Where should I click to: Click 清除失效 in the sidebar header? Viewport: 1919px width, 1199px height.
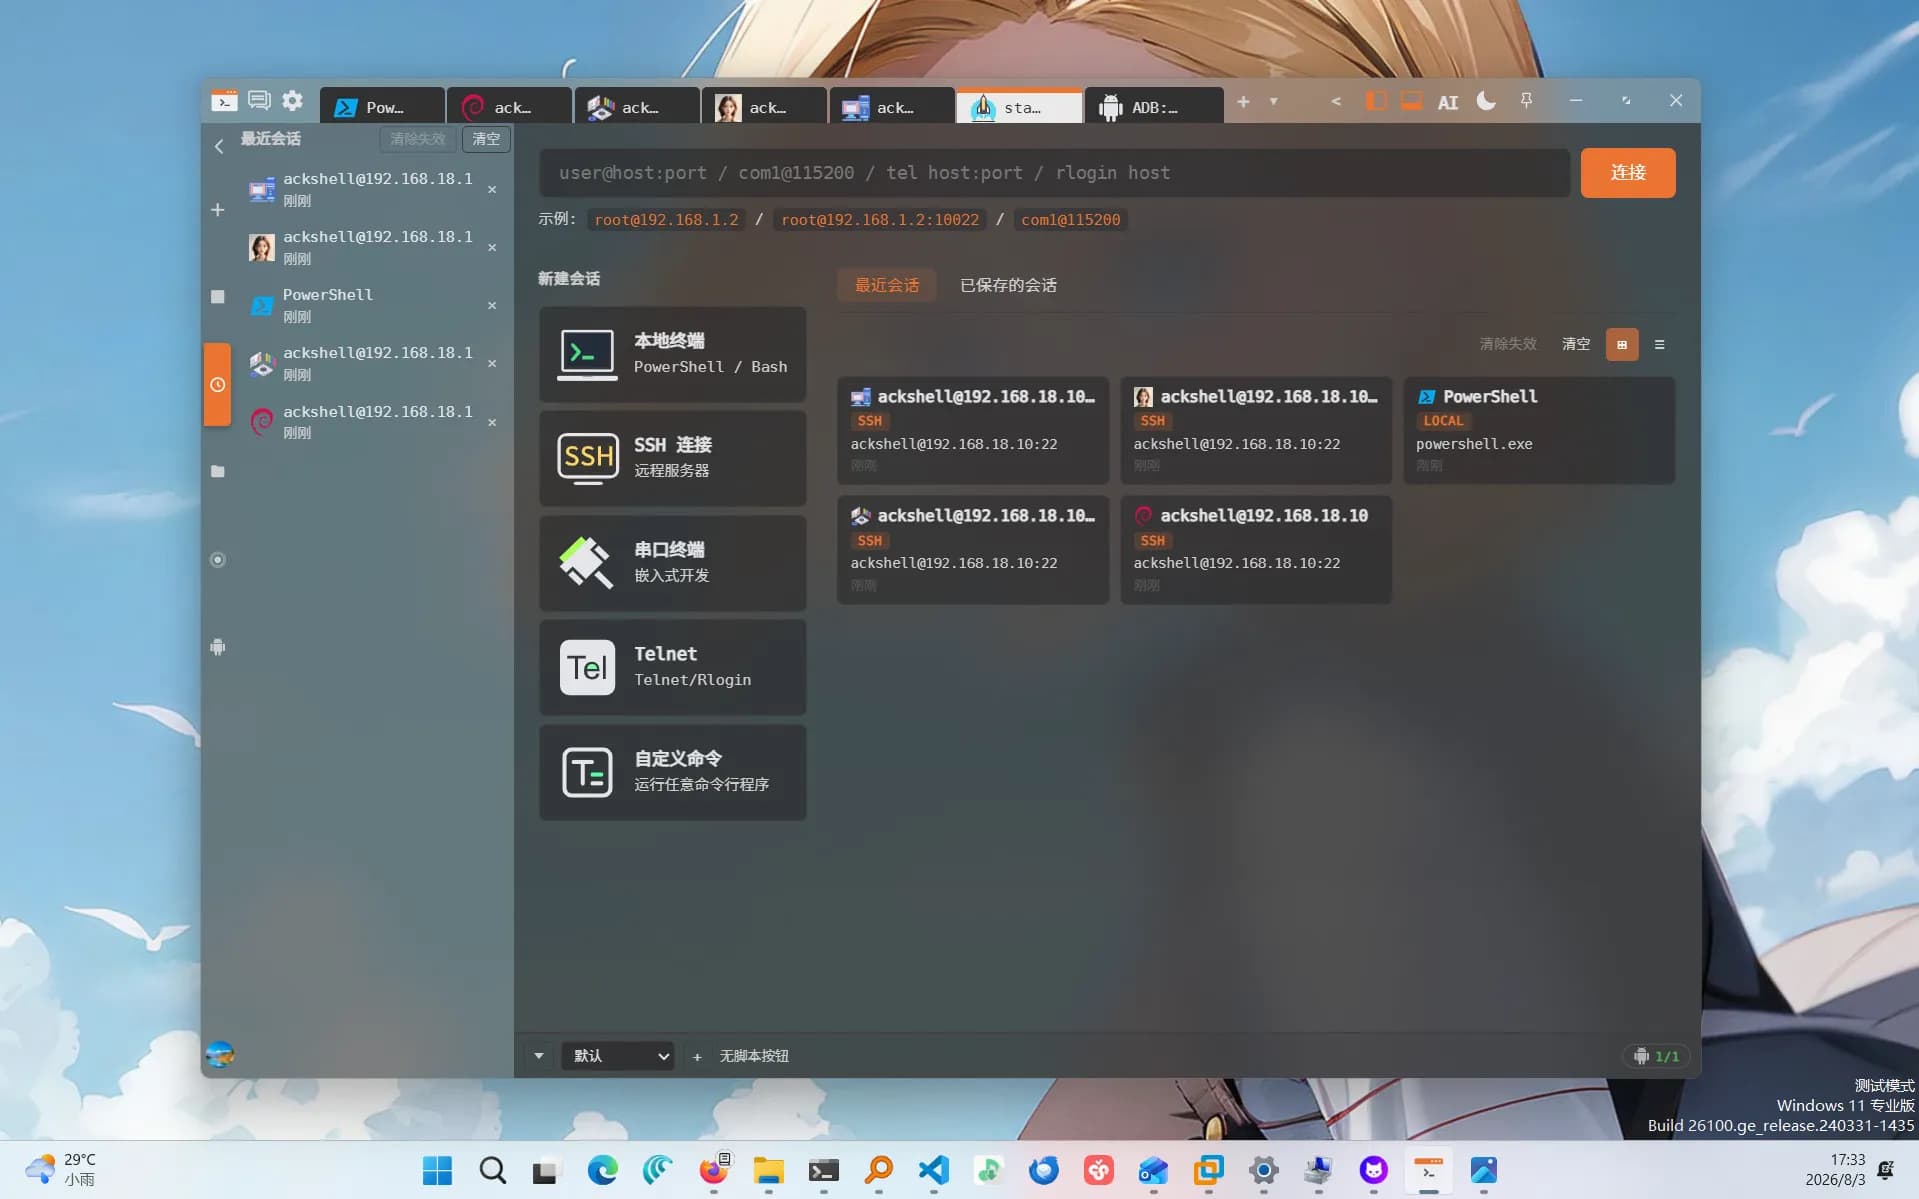click(417, 139)
